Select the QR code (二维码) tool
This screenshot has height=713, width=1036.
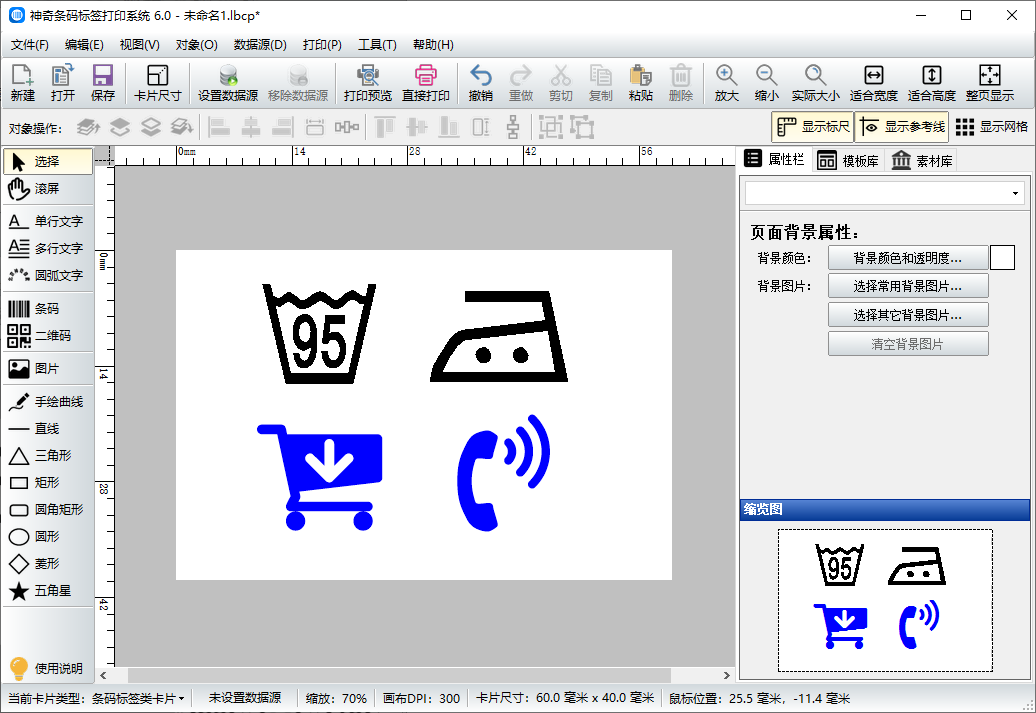(47, 336)
